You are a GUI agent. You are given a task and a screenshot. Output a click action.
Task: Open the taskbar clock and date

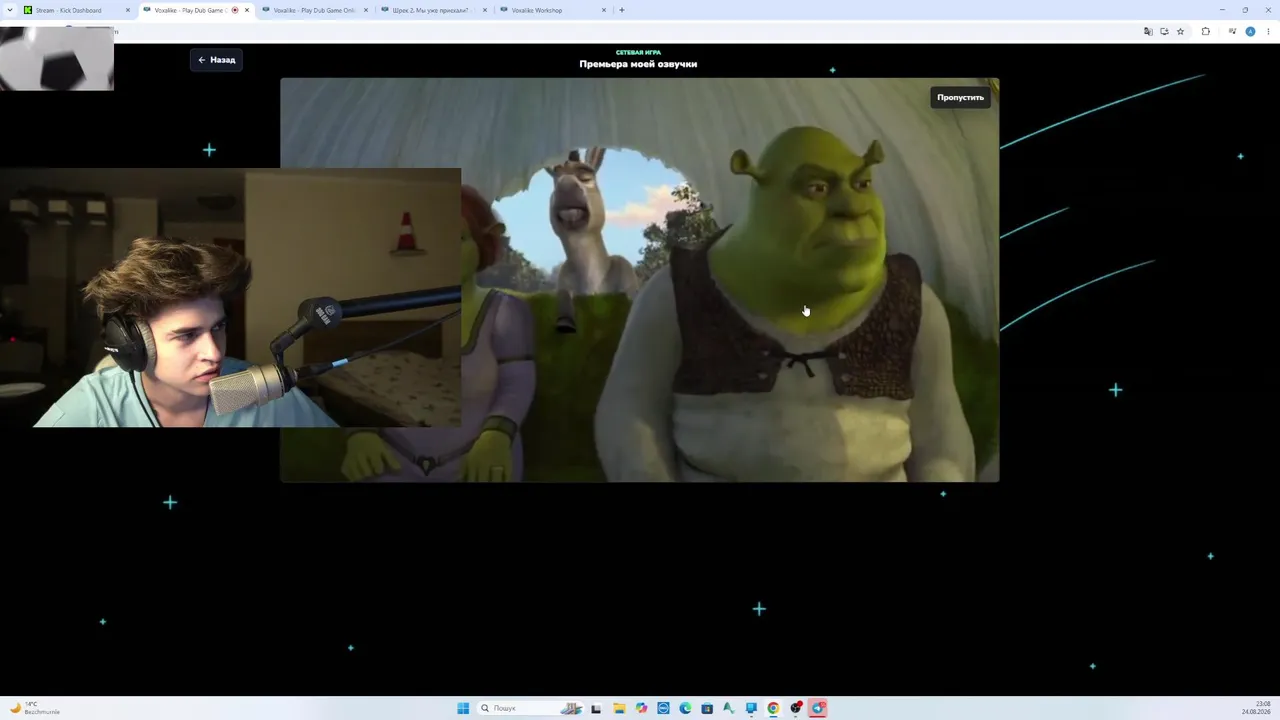click(1256, 708)
